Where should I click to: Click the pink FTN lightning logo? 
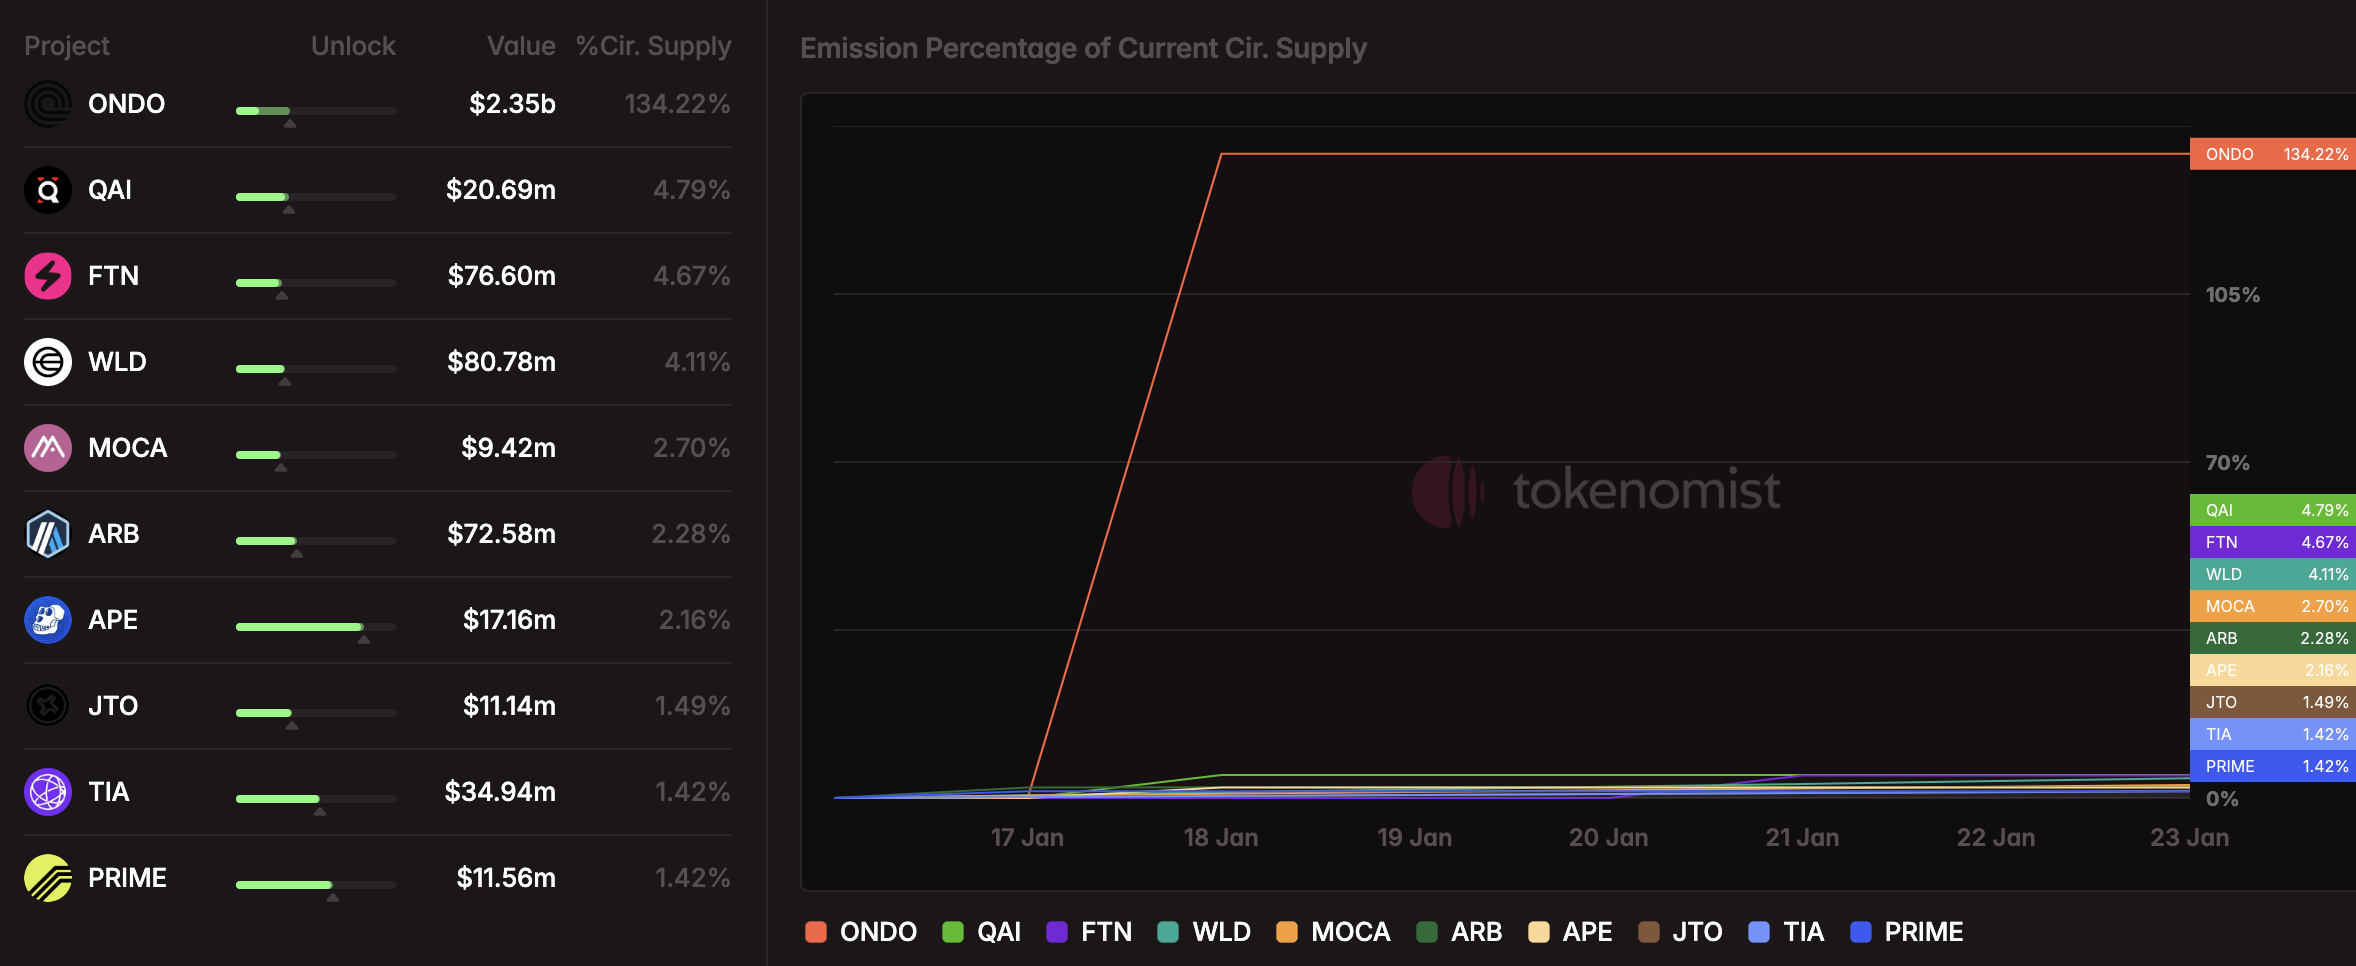coord(48,276)
